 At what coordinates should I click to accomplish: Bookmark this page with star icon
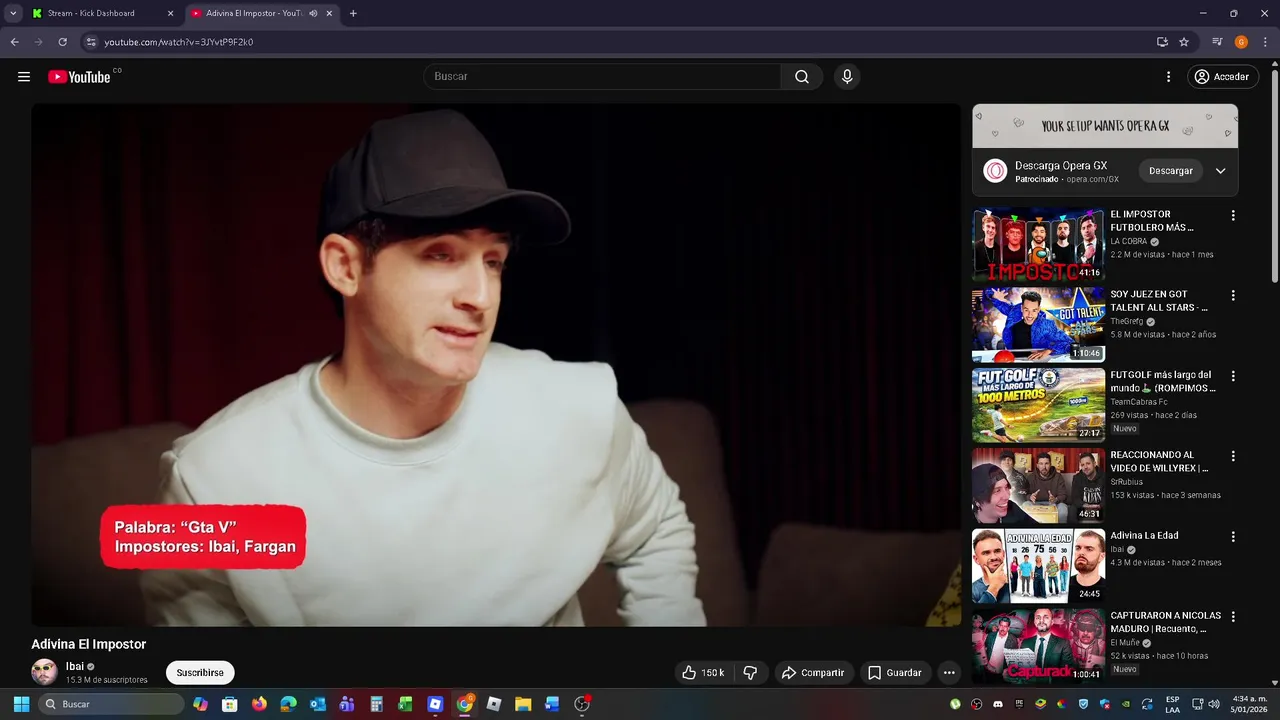[x=1184, y=42]
